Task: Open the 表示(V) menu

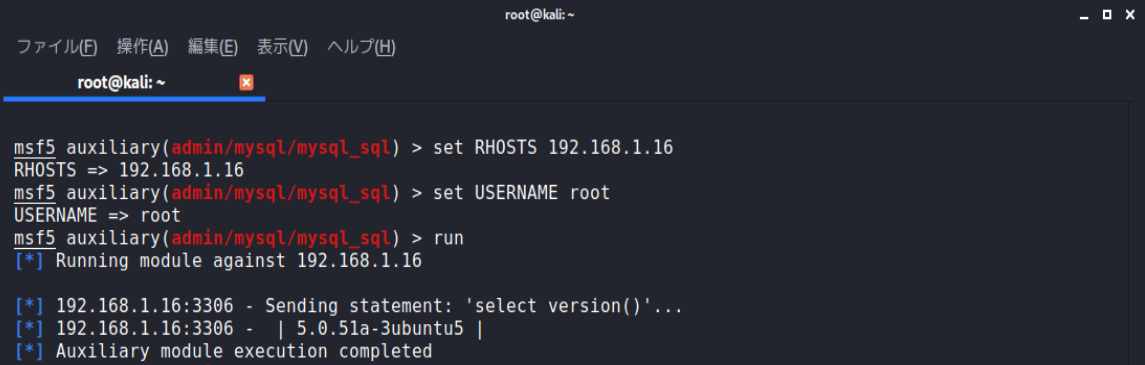Action: [x=282, y=47]
